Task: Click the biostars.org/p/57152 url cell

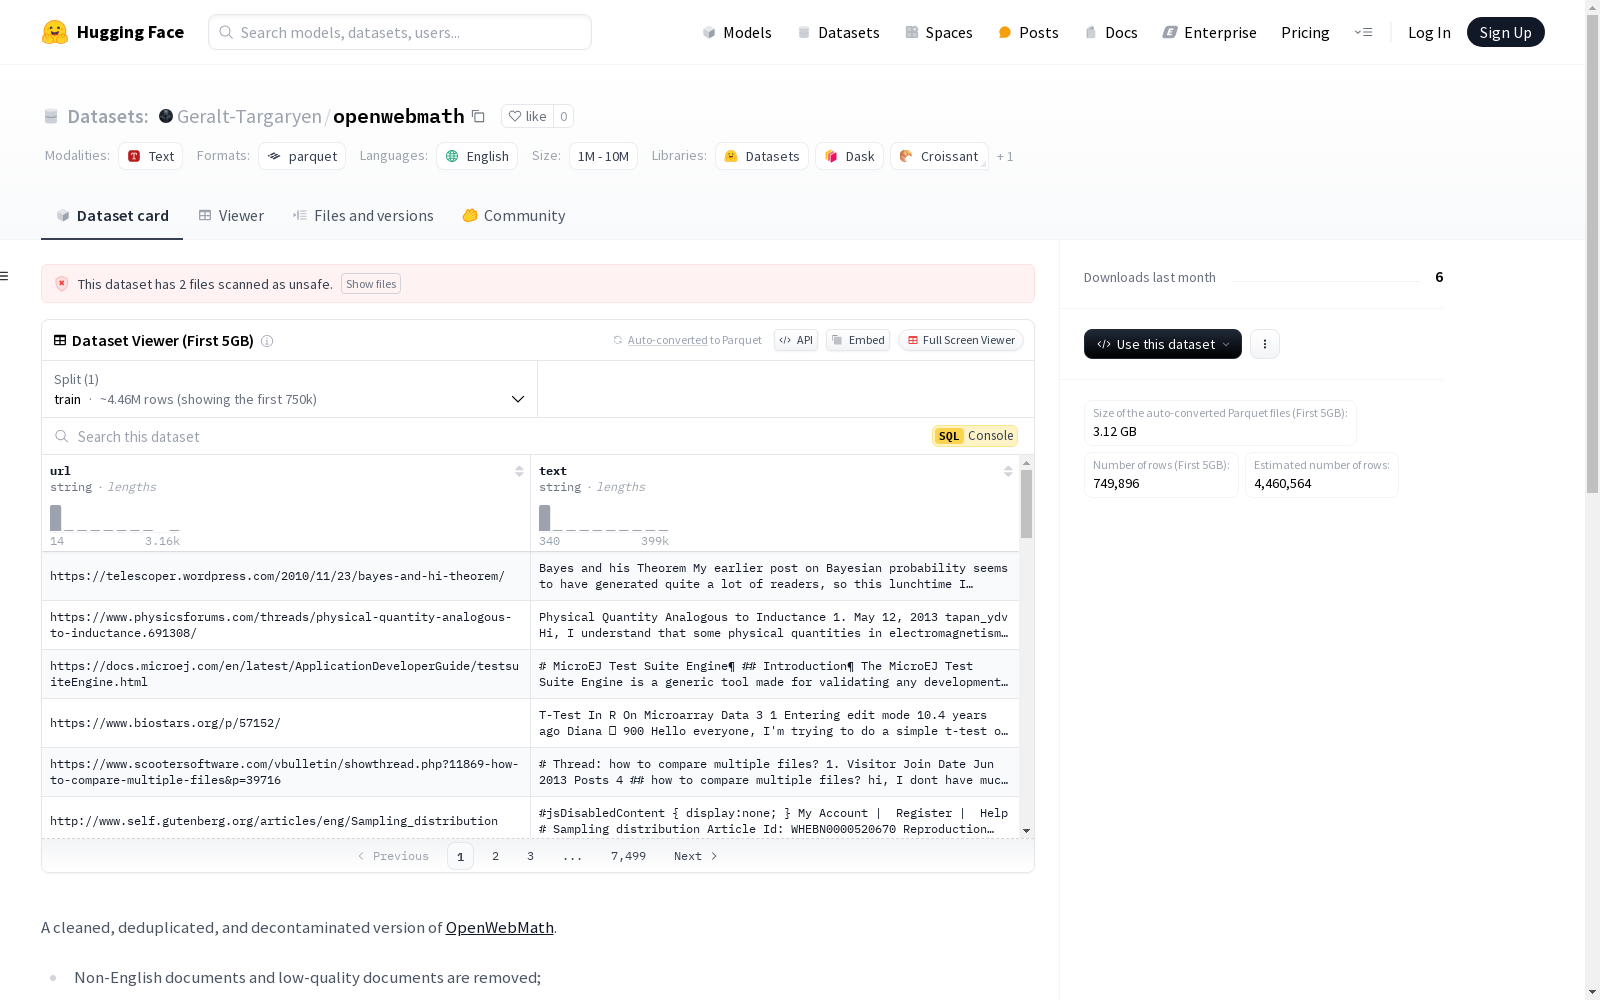Action: 286,723
